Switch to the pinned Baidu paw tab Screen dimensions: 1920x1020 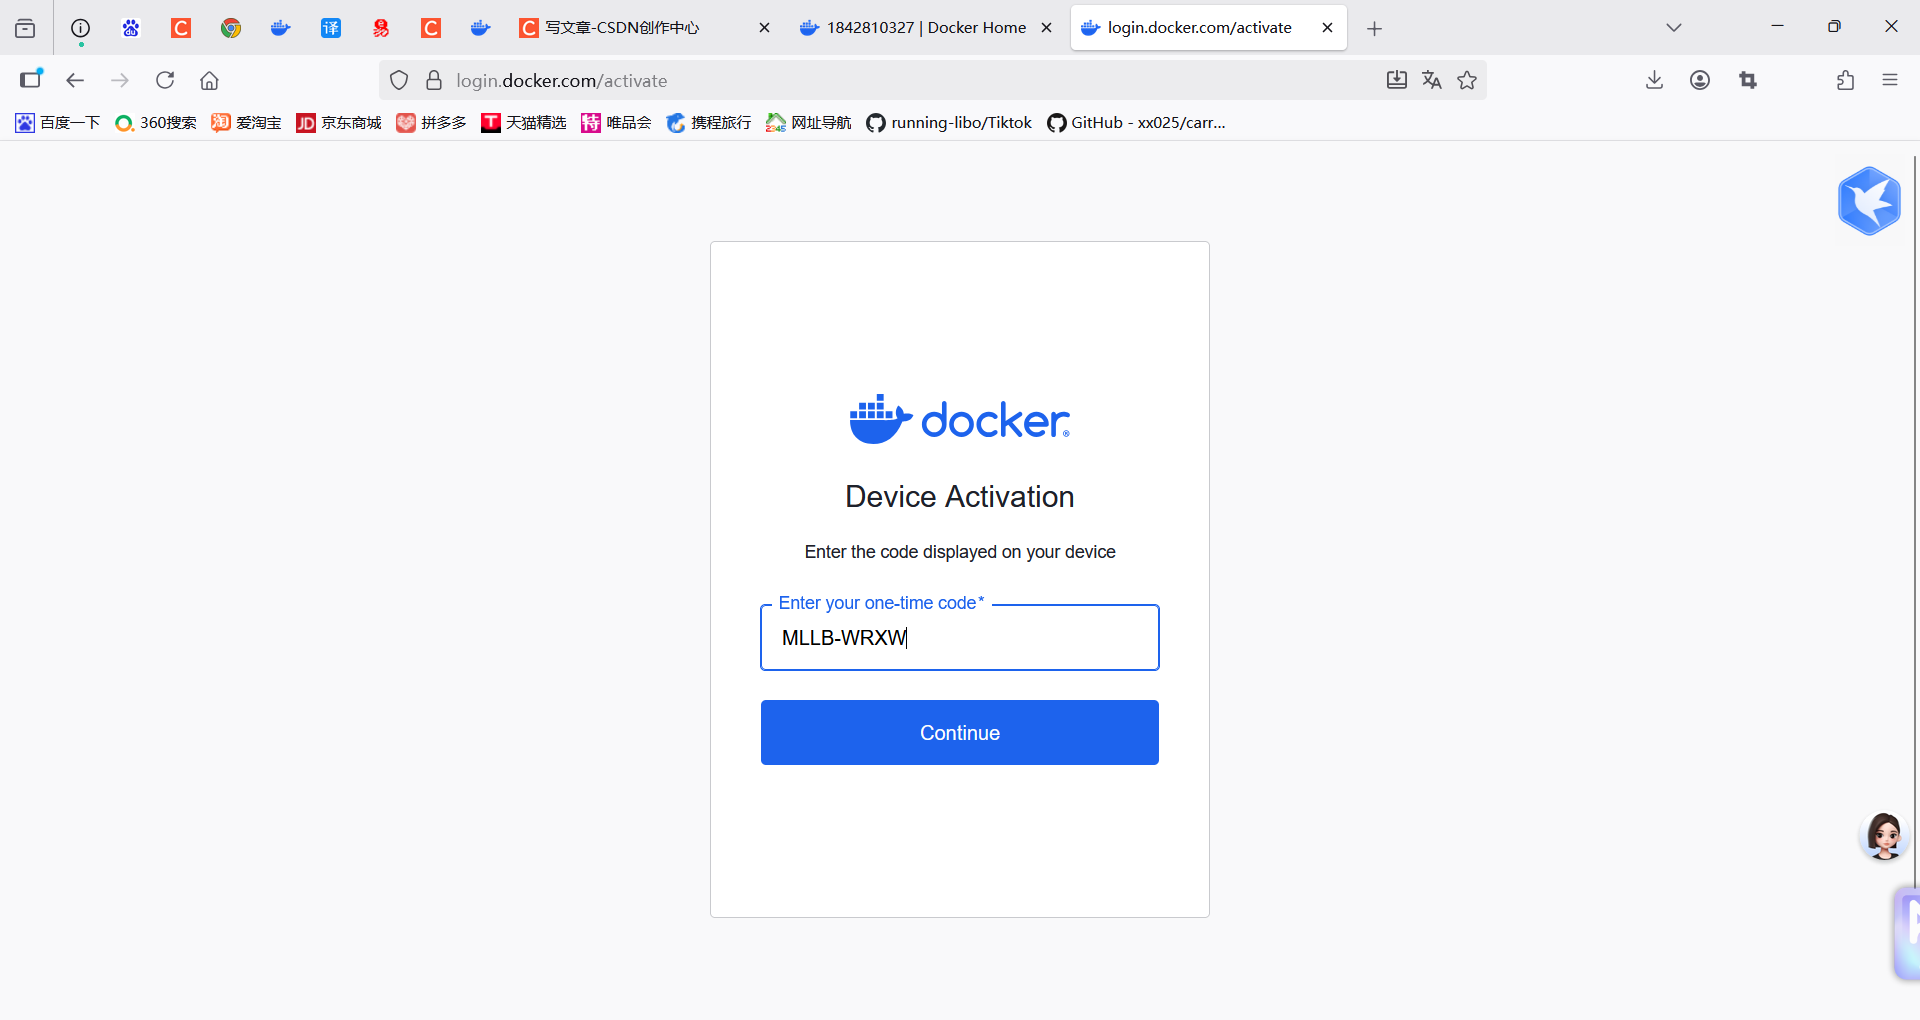pos(131,28)
